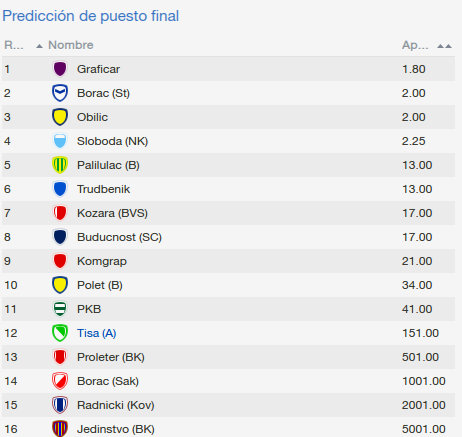Sort the table by Nombre header
Image resolution: width=462 pixels, height=437 pixels.
point(71,45)
